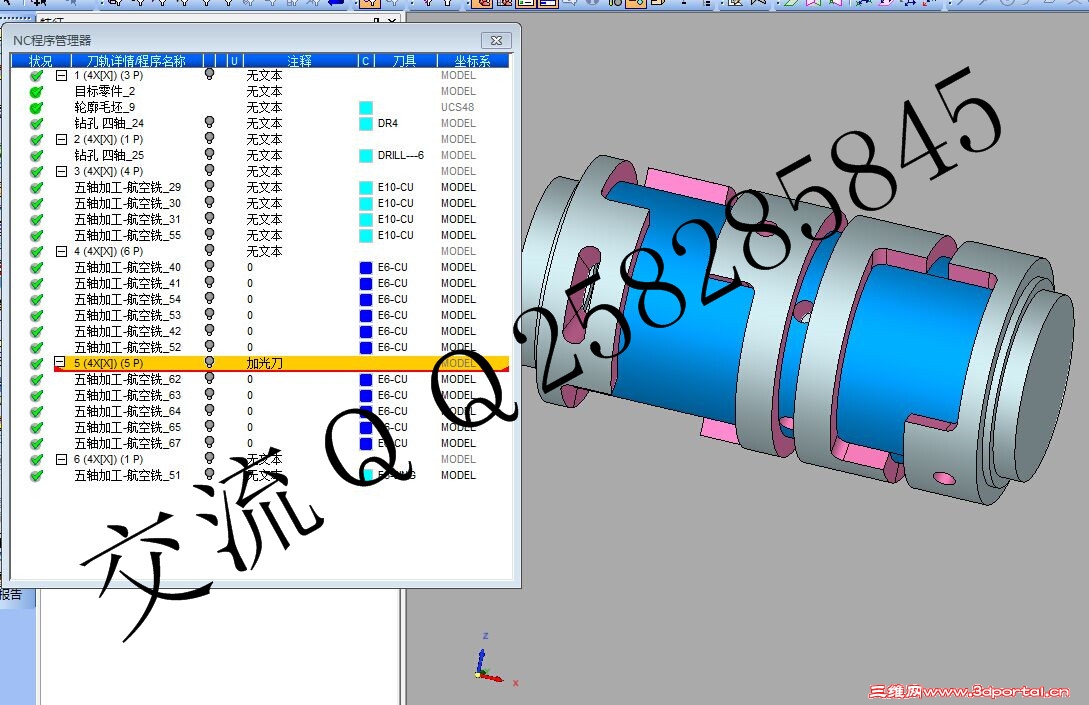Click status checkmark of 五轴加工-航空铣_40
The width and height of the screenshot is (1089, 705).
click(36, 267)
